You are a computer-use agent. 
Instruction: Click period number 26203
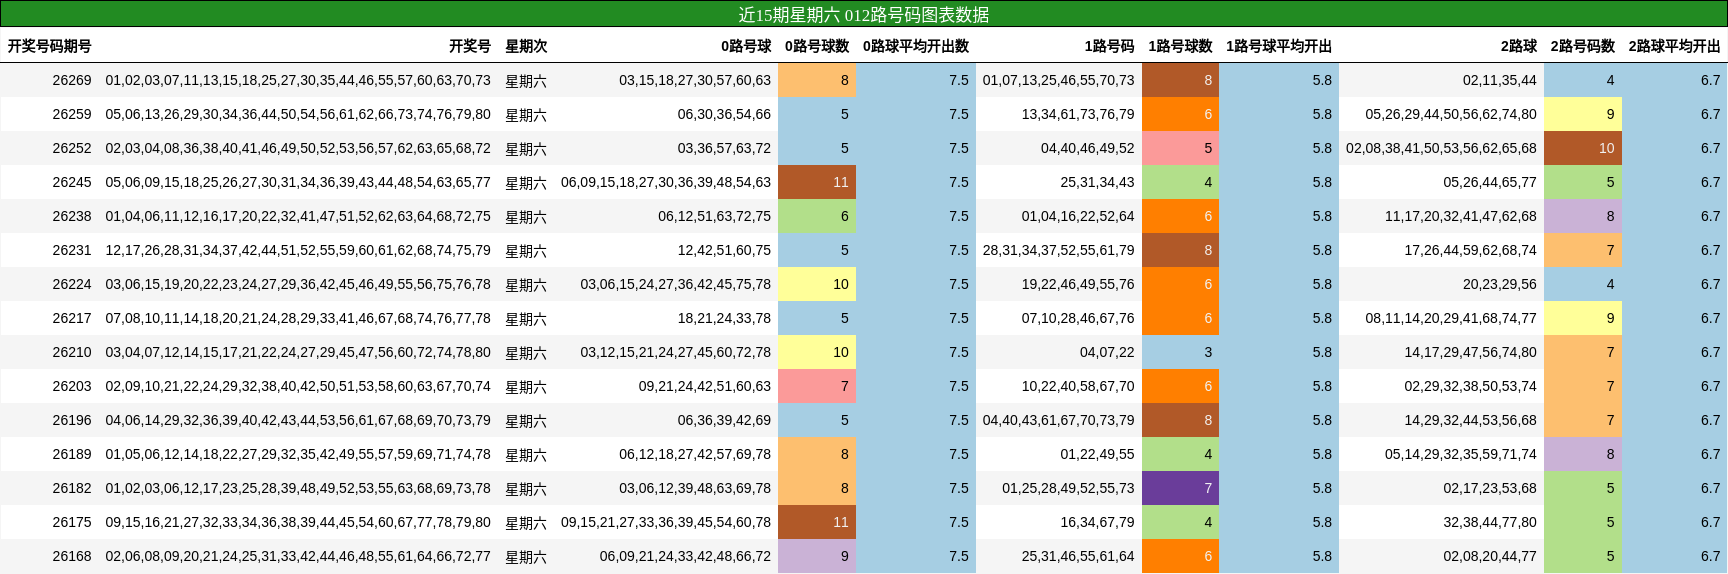pyautogui.click(x=72, y=386)
